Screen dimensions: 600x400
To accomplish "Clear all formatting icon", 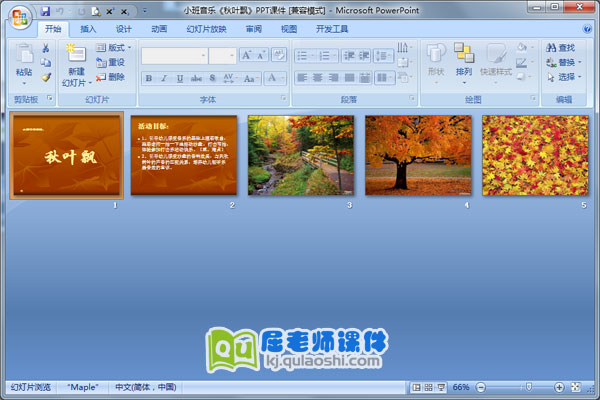I will coord(279,55).
